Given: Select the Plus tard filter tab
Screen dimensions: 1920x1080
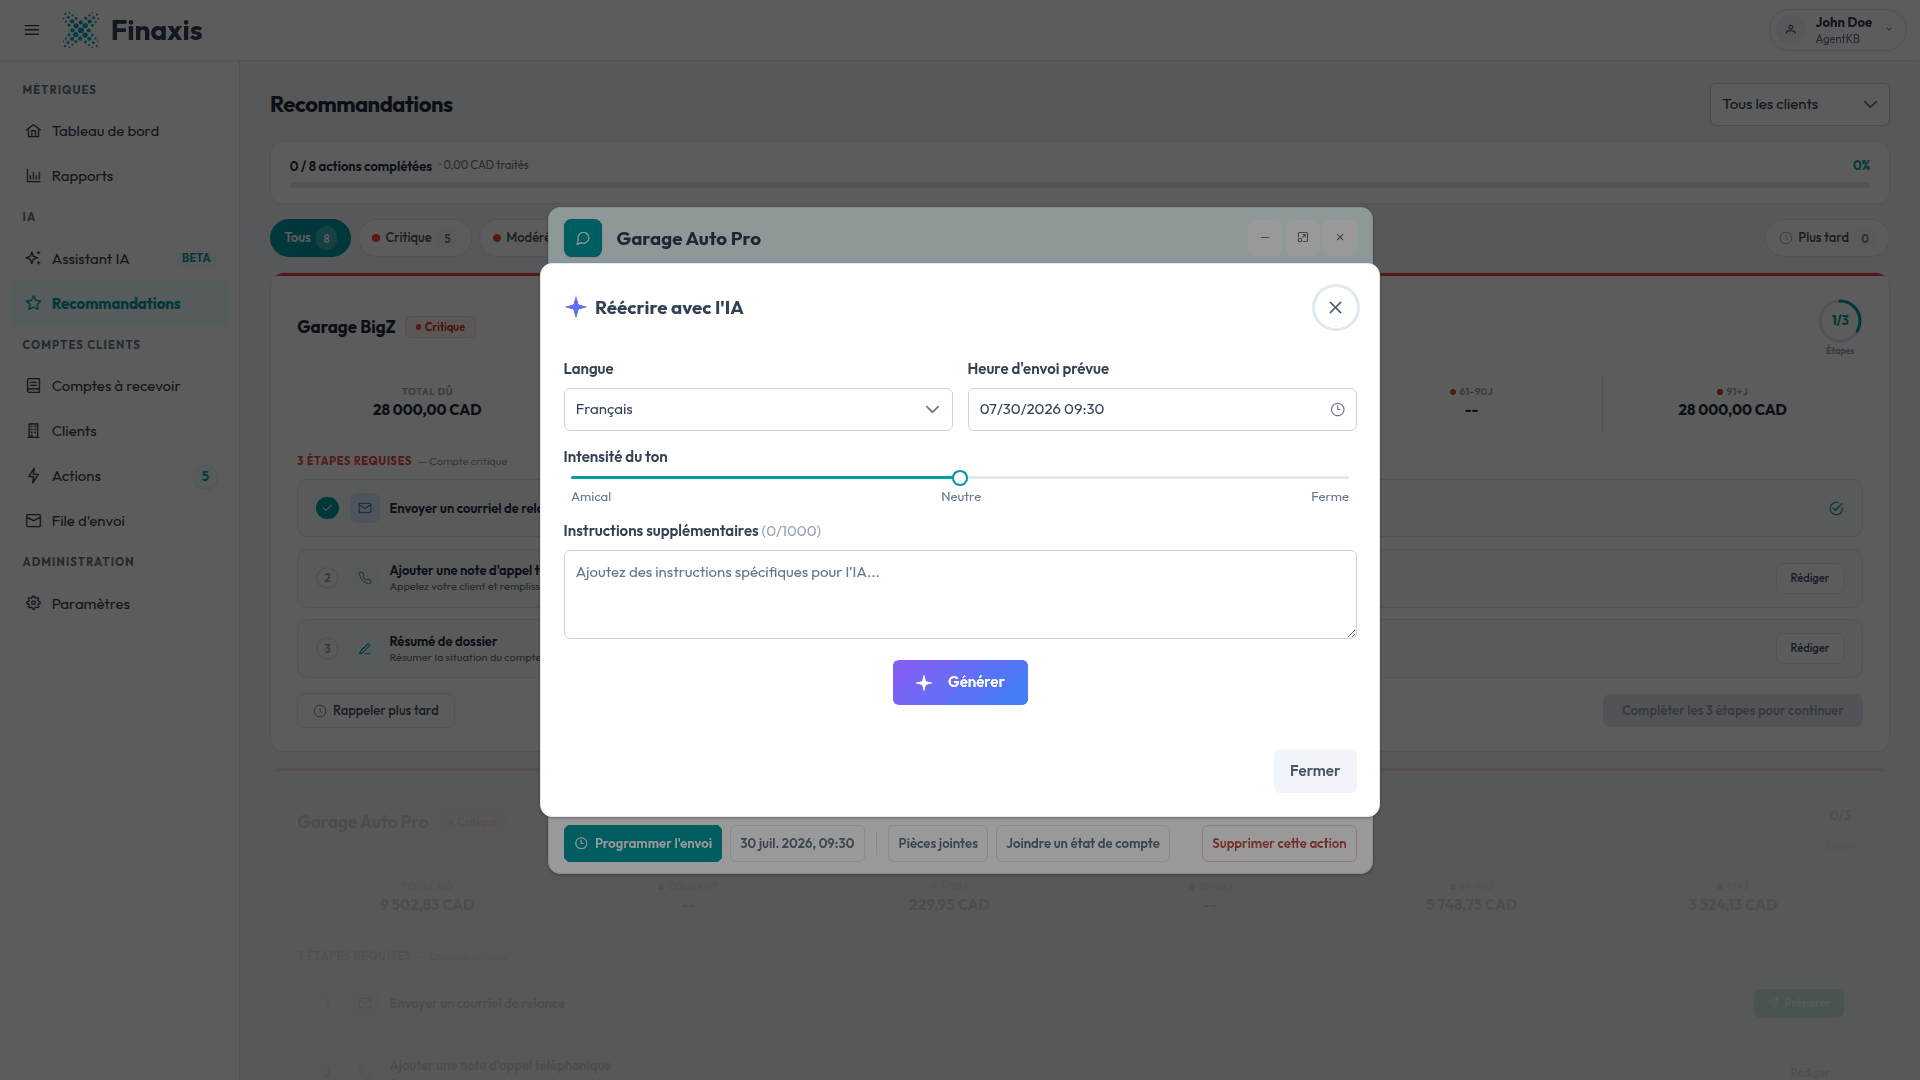Looking at the screenshot, I should (x=1826, y=238).
